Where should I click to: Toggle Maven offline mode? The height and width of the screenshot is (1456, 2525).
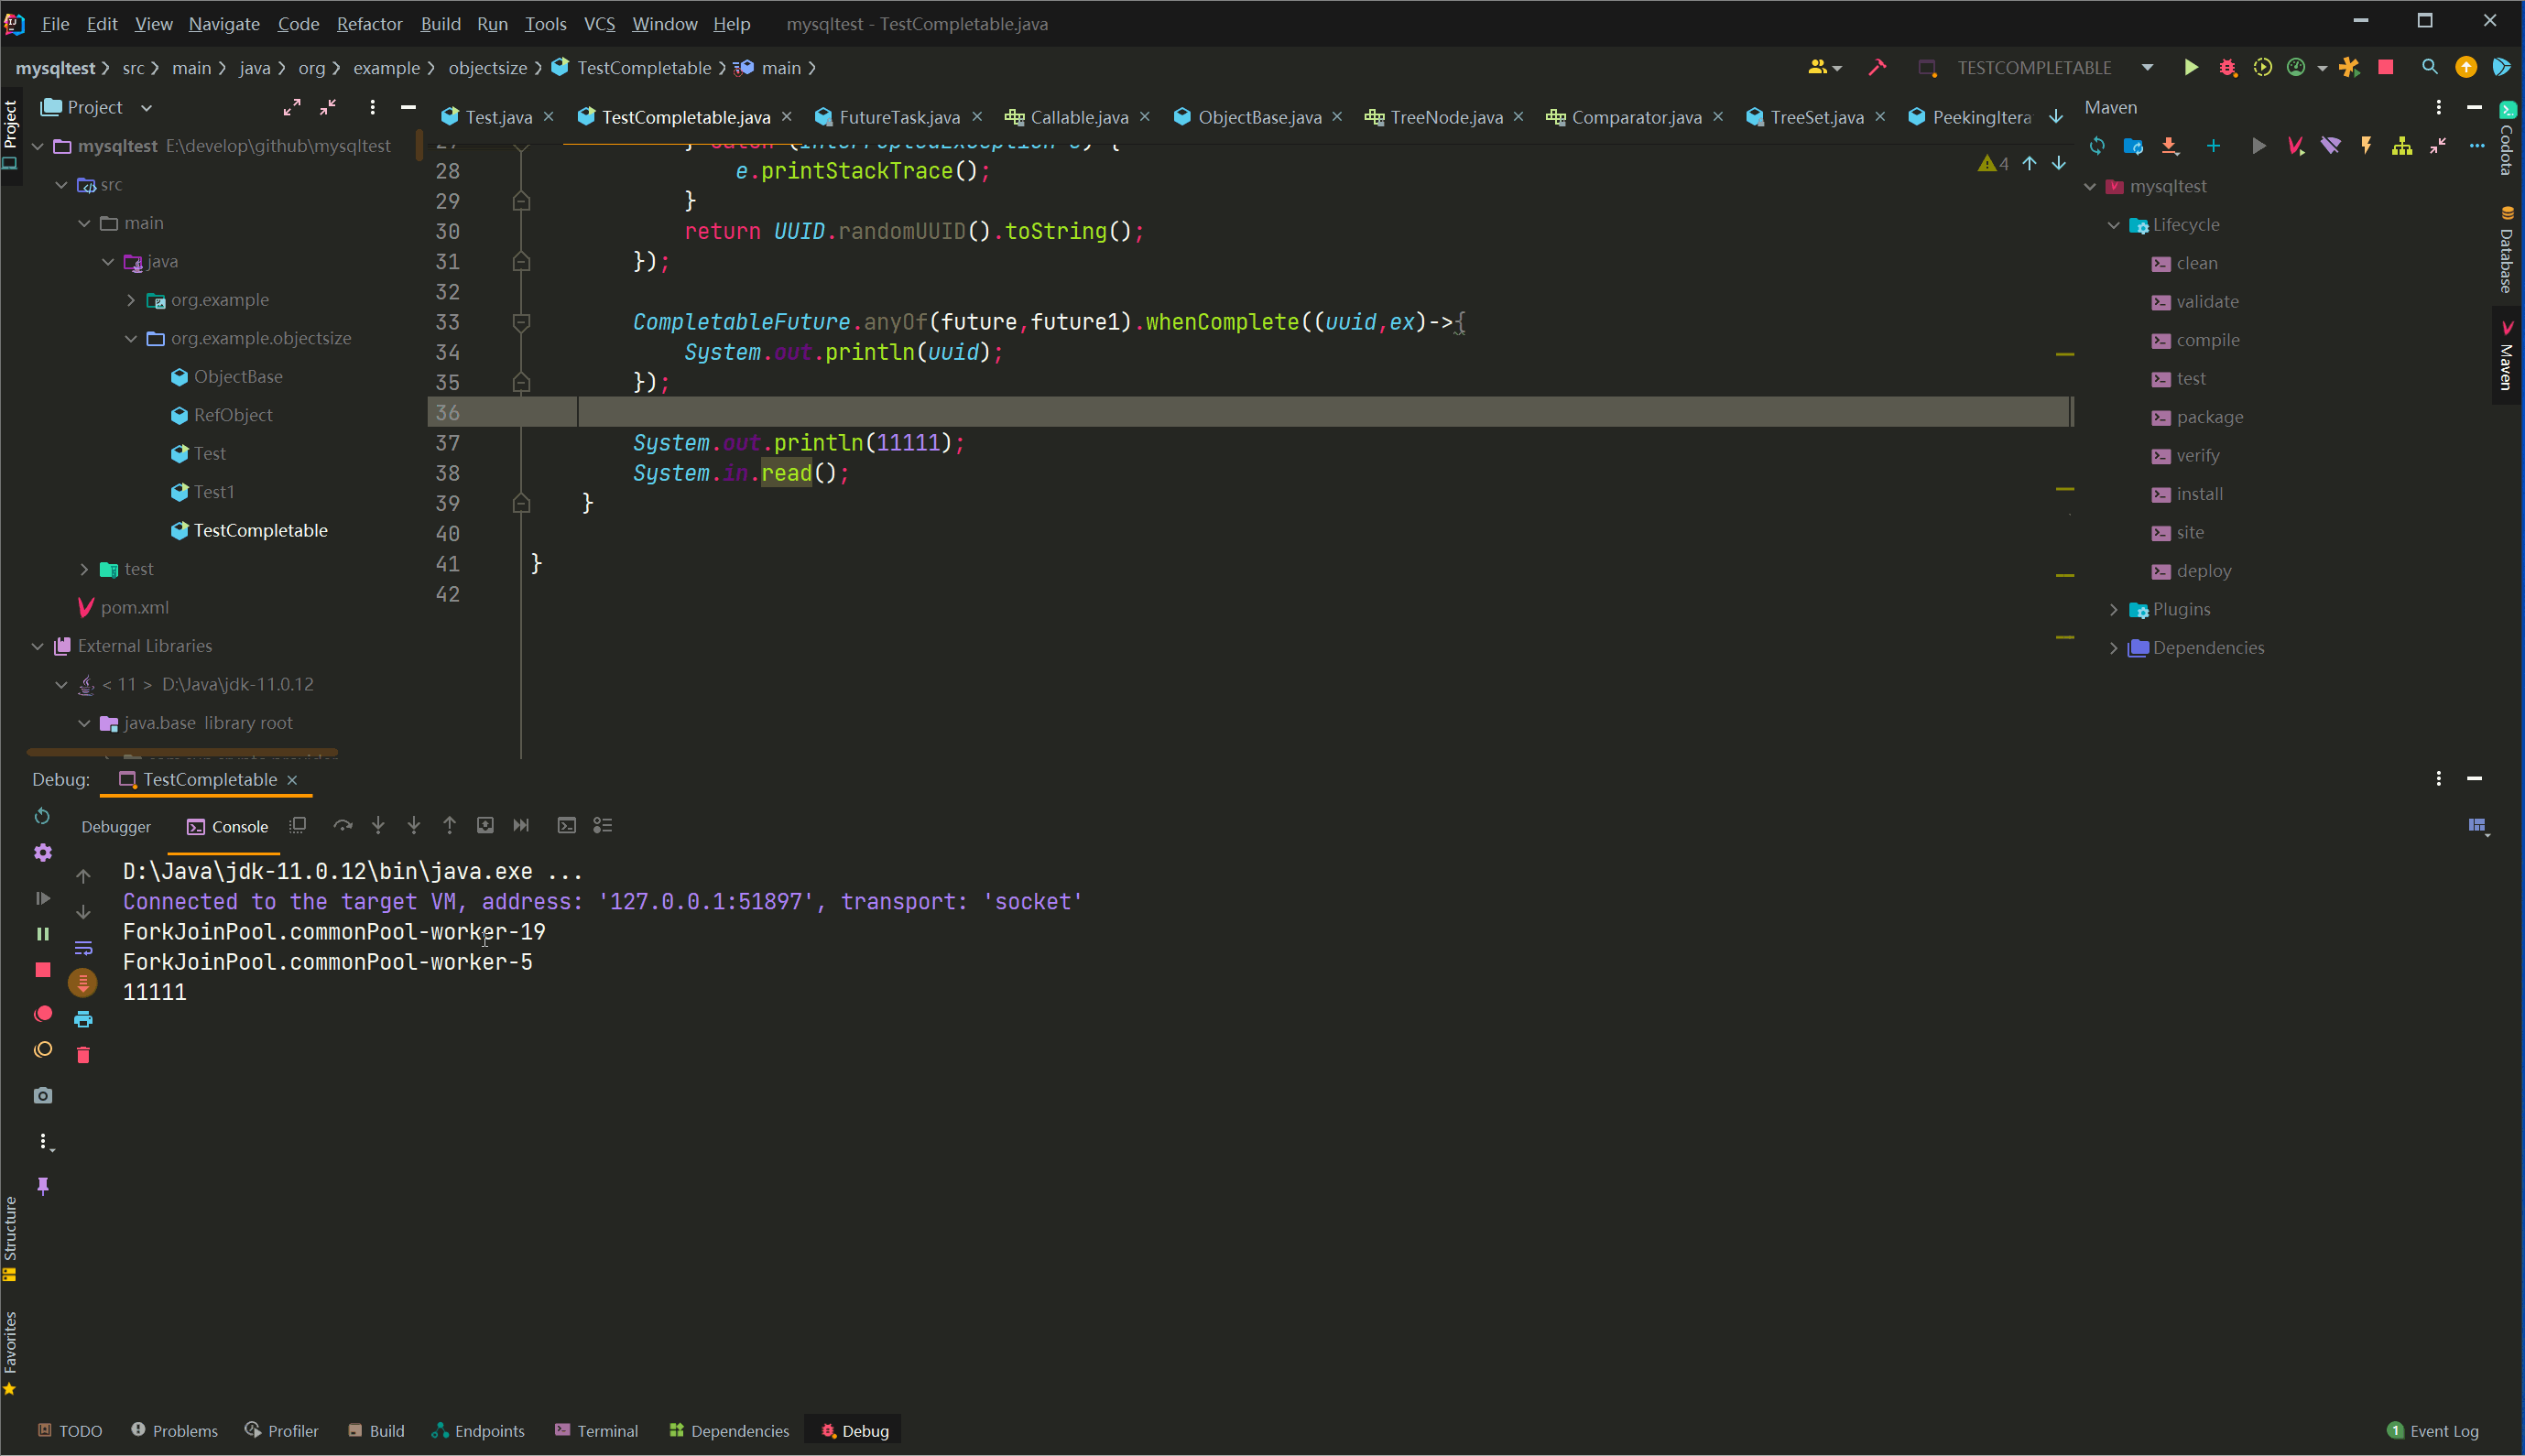[x=2331, y=147]
